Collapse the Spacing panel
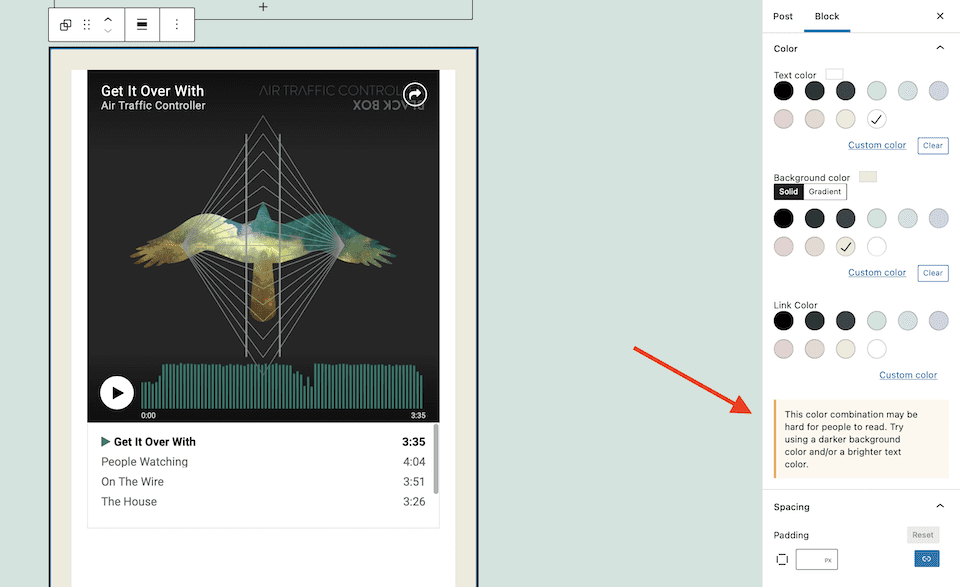Viewport: 960px width, 587px height. (940, 506)
